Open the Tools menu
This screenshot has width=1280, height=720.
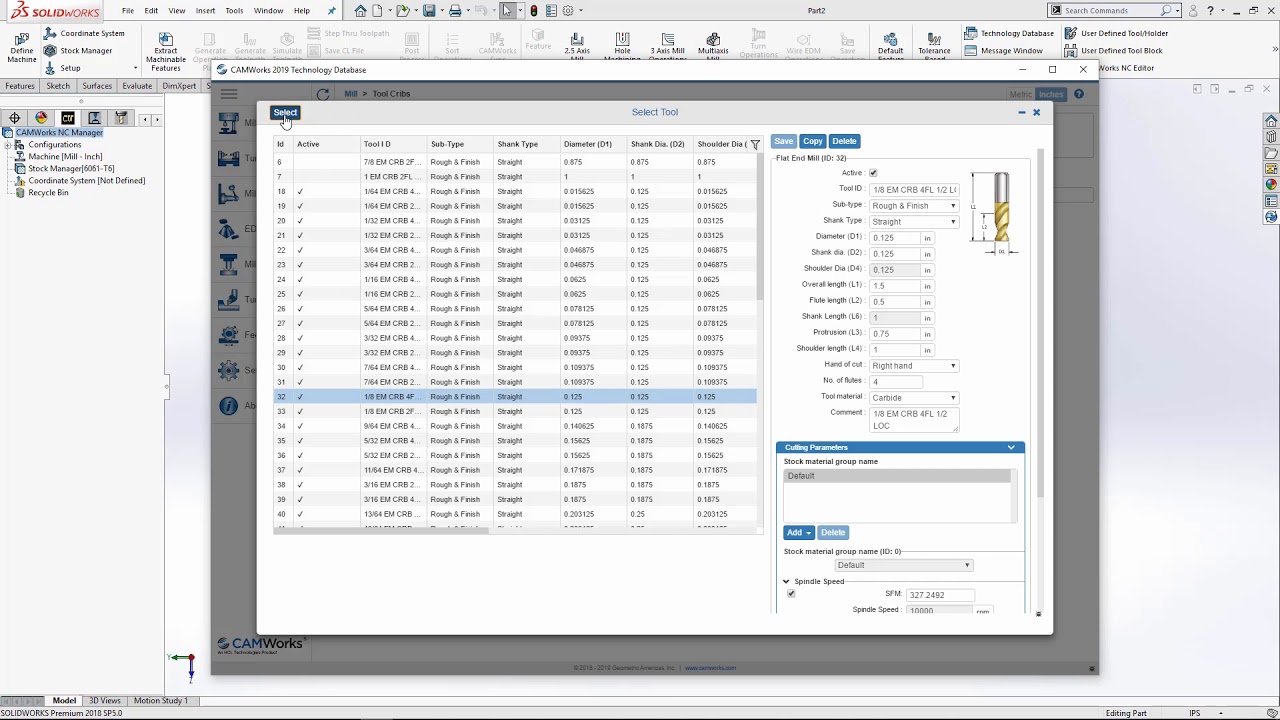pos(234,11)
